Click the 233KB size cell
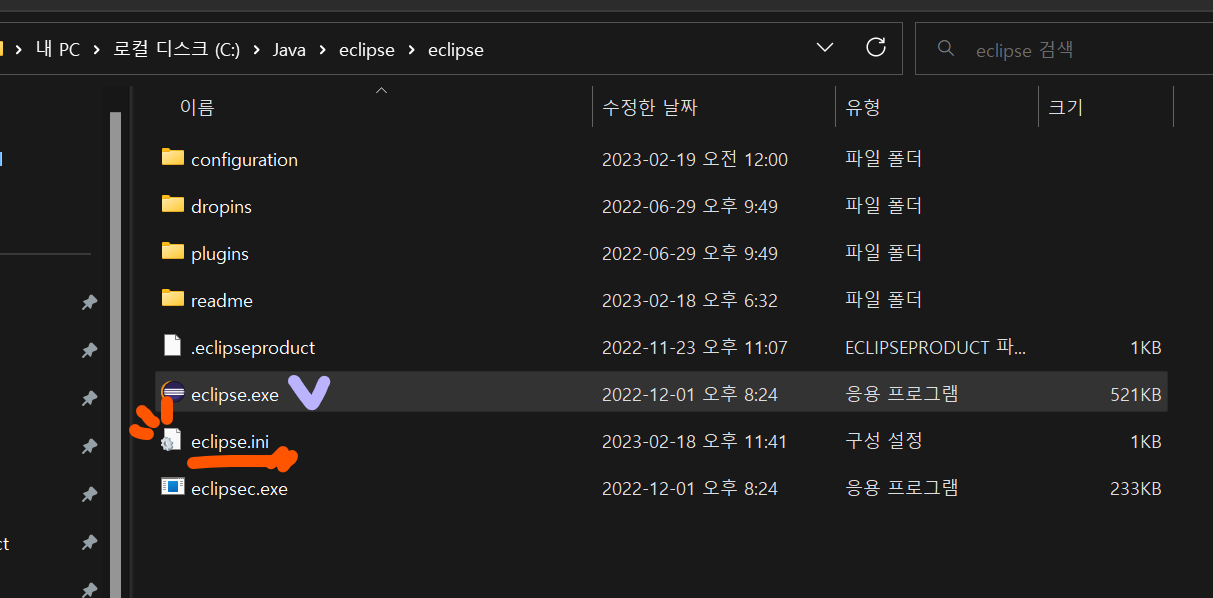Viewport: 1213px width, 598px height. (1135, 489)
